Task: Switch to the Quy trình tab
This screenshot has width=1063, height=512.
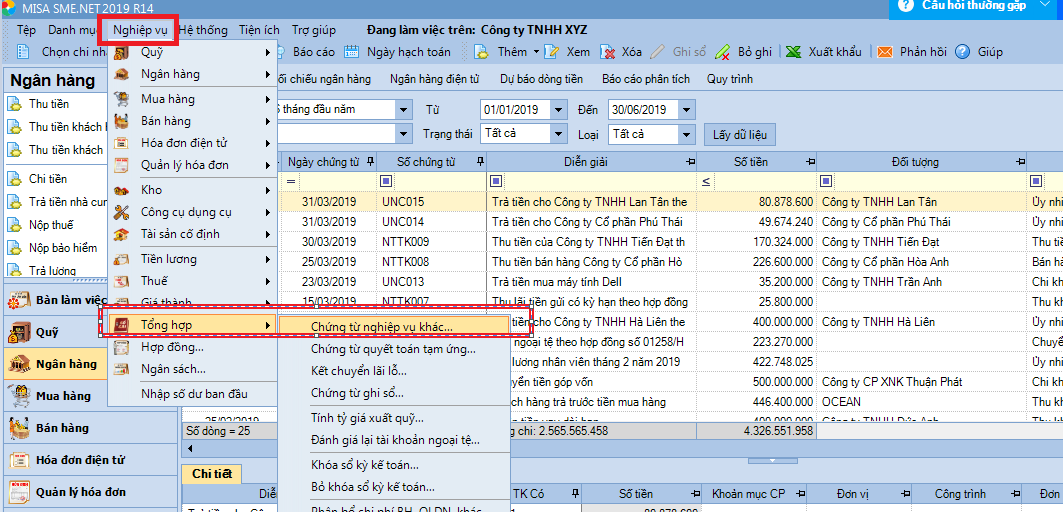Action: pyautogui.click(x=729, y=79)
